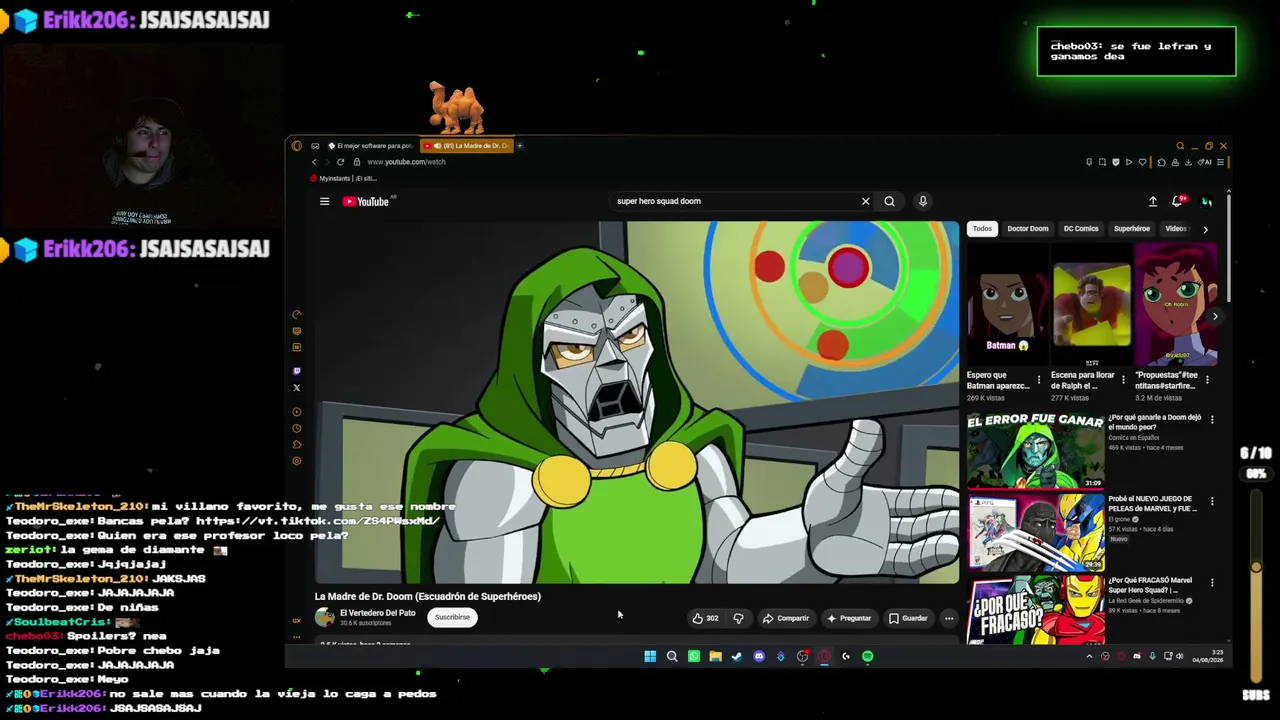The image size is (1280, 720).
Task: Select the Doctor Doom filter chip
Action: [x=1028, y=229]
